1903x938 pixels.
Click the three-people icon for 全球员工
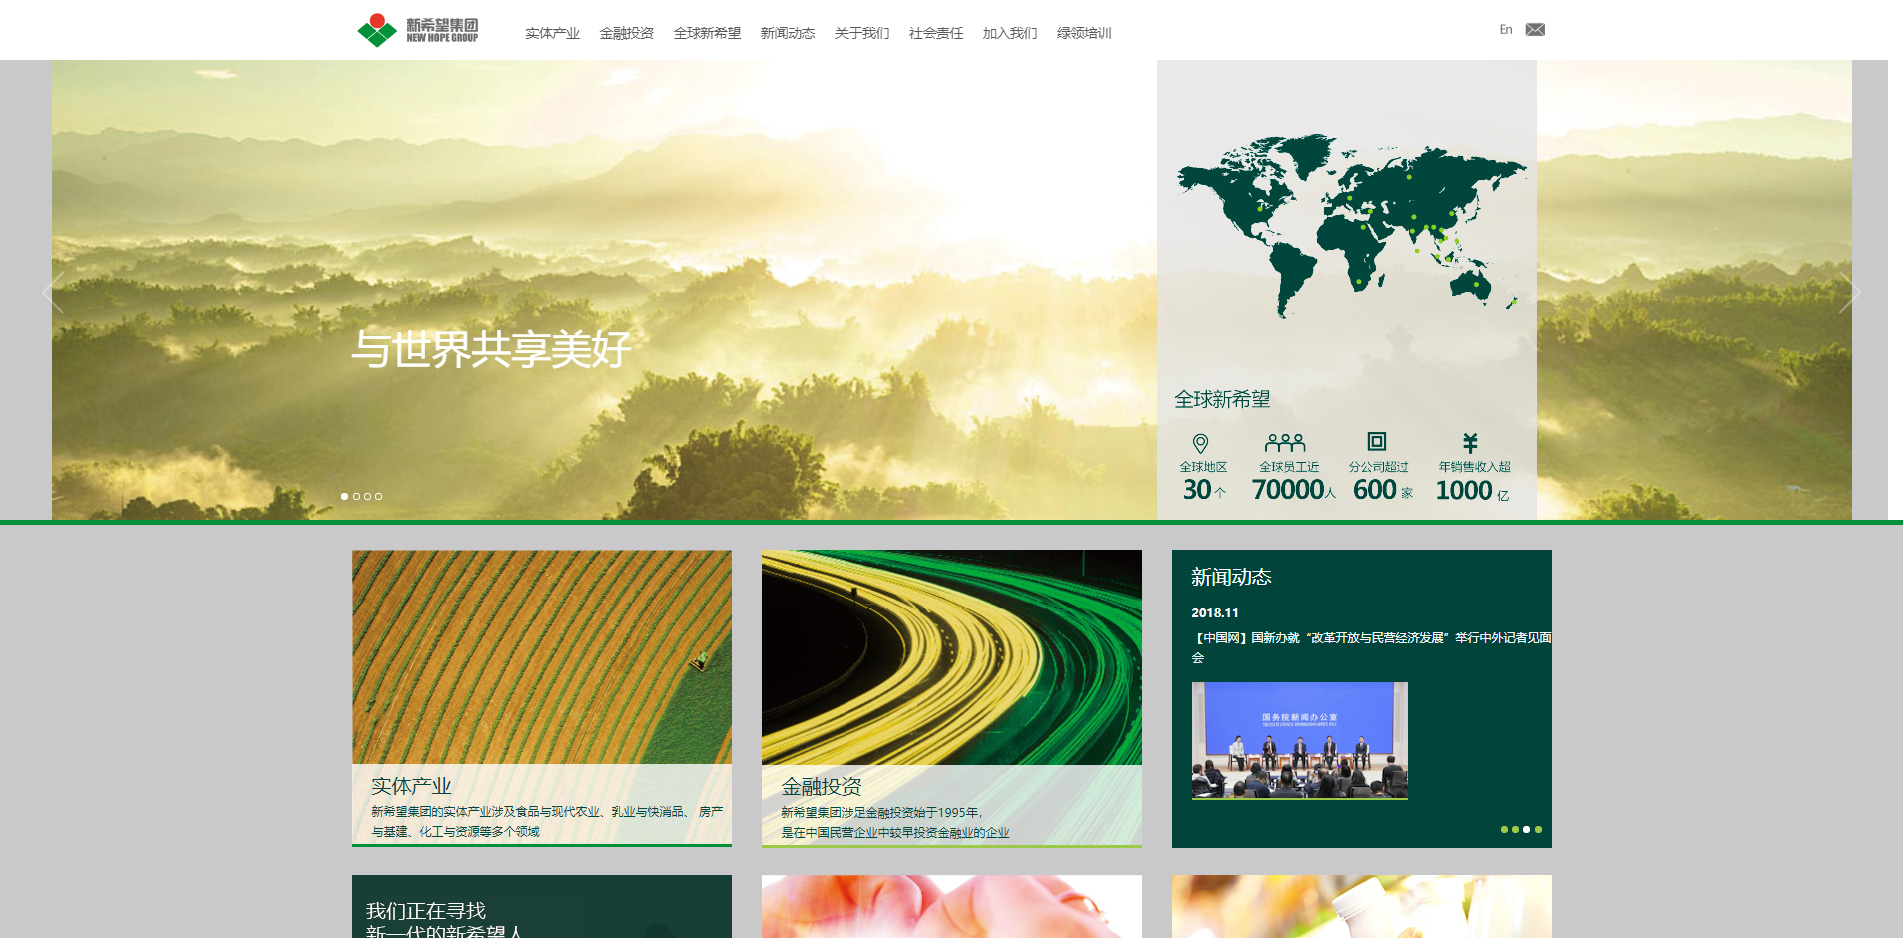point(1285,442)
